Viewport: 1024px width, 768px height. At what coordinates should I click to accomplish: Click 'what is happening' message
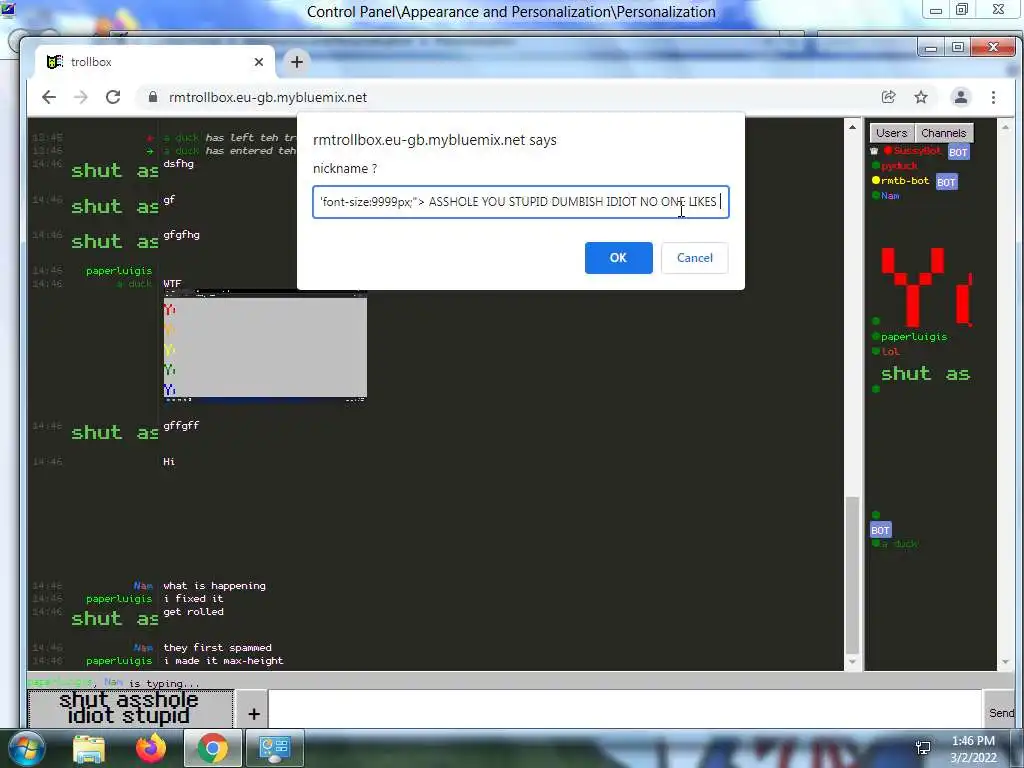click(214, 586)
